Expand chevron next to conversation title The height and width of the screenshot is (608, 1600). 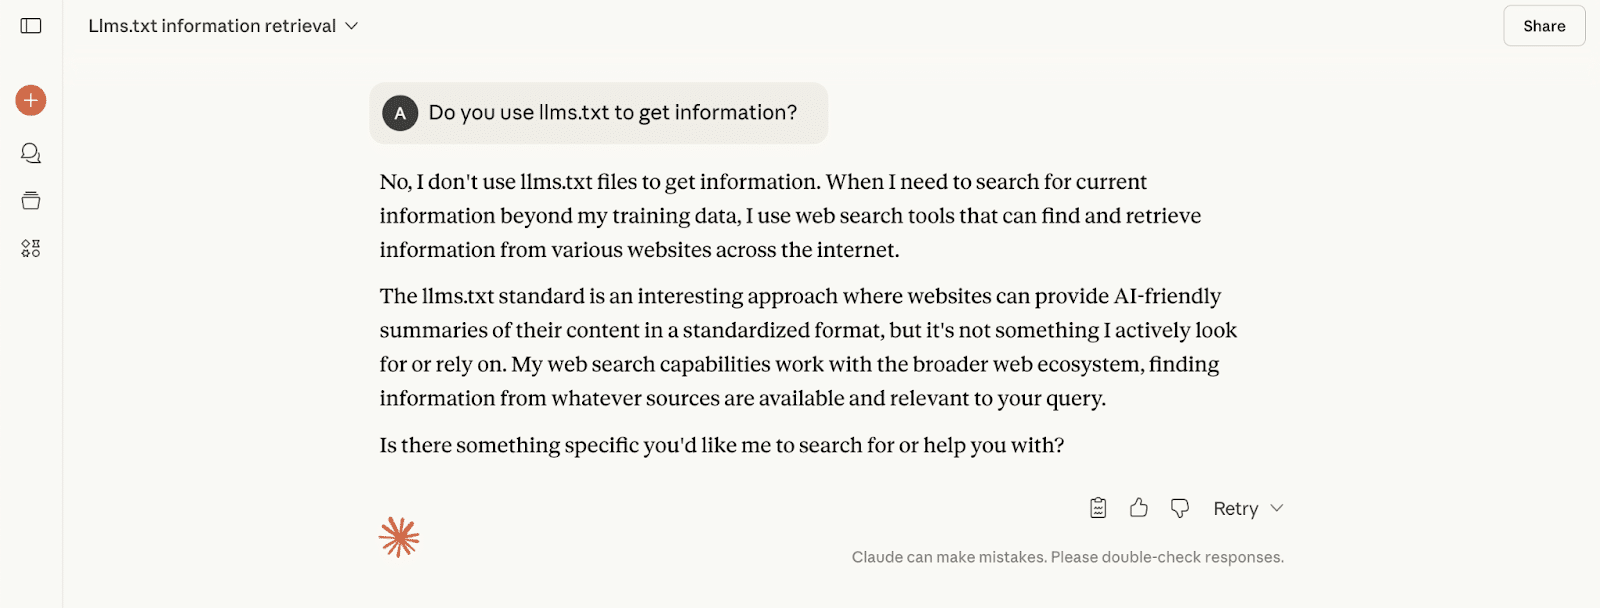point(352,26)
